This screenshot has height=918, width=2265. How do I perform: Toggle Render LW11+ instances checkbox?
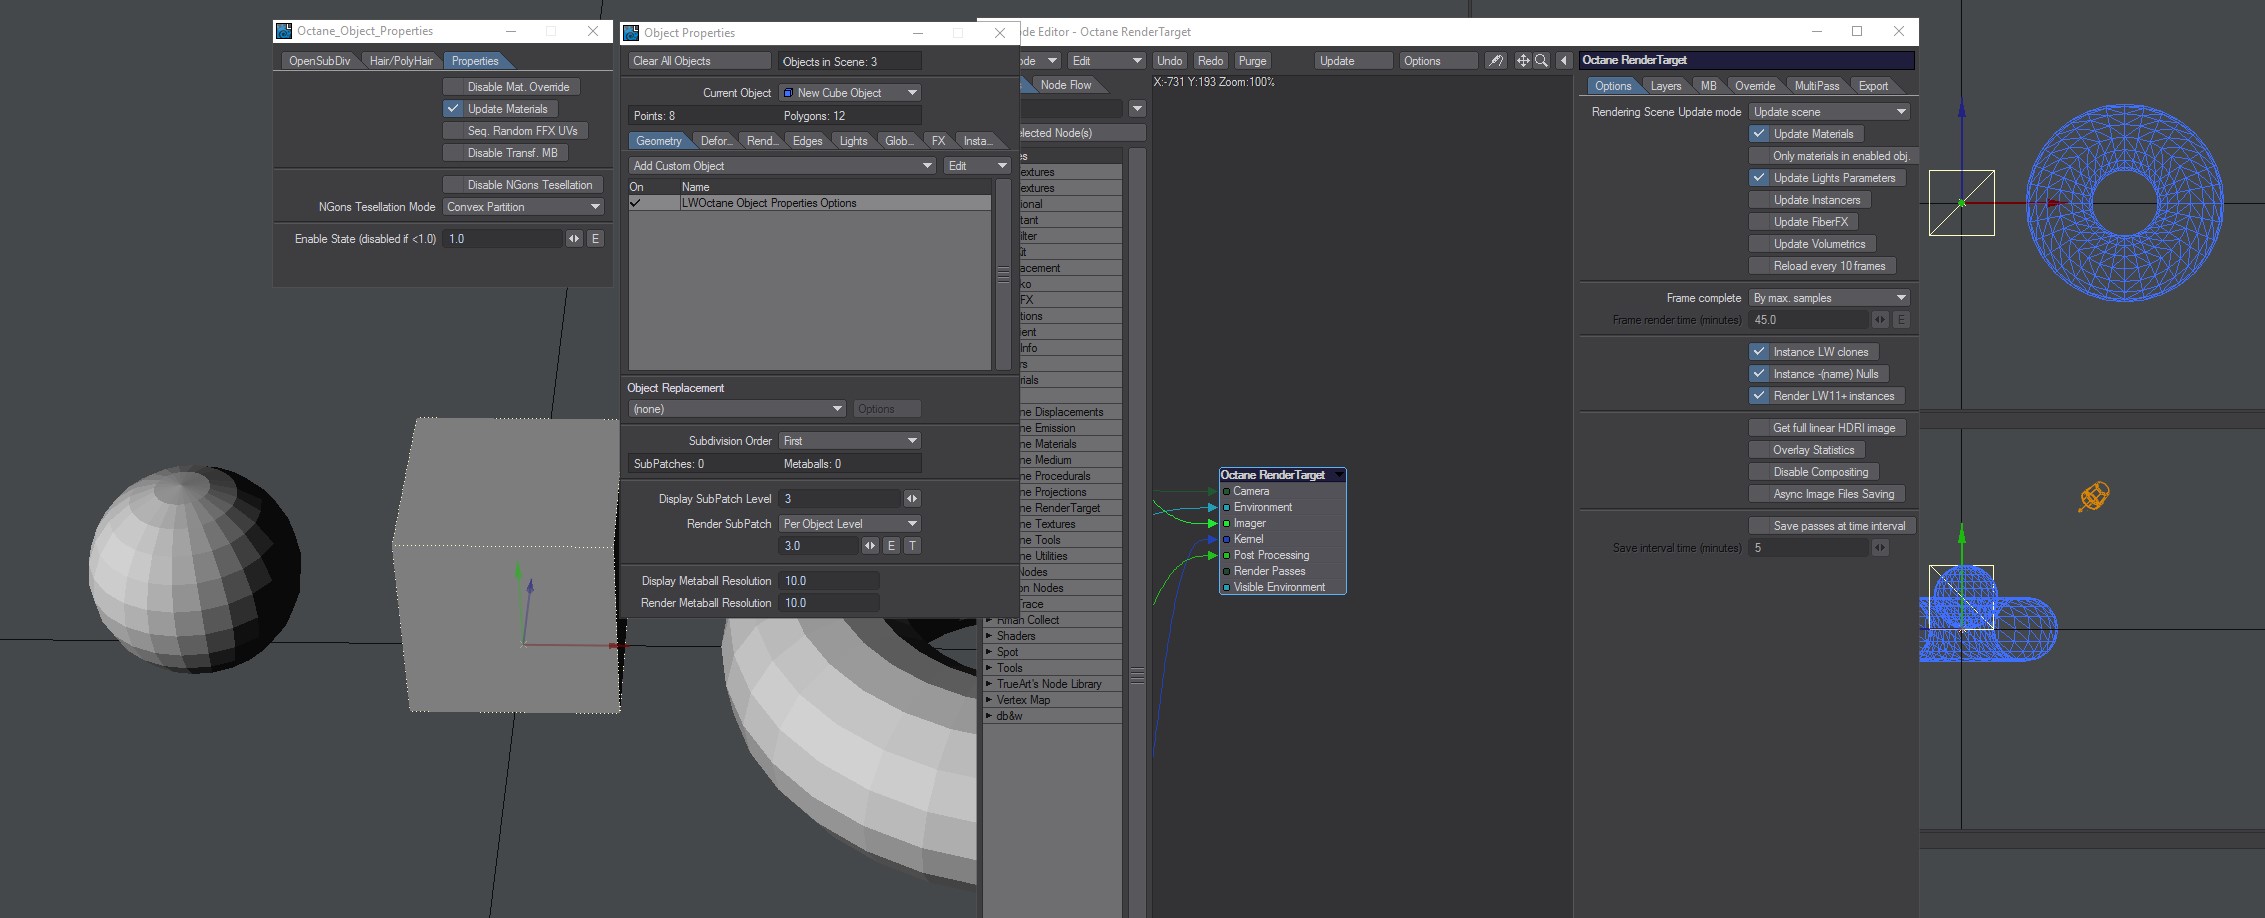tap(1827, 396)
